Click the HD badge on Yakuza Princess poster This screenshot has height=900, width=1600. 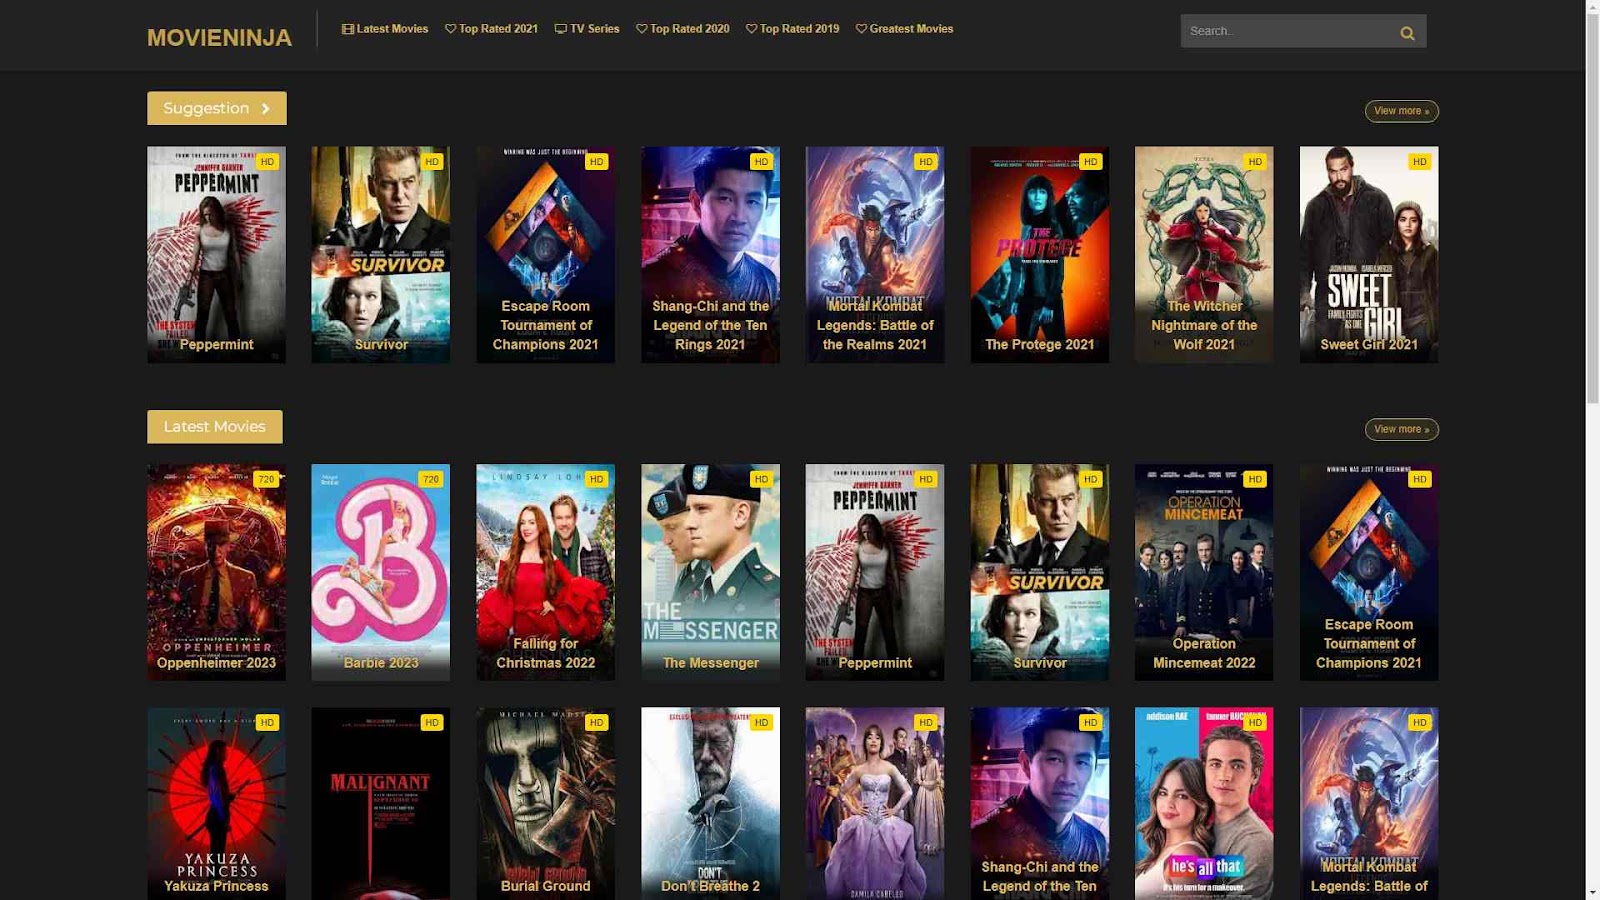coord(267,722)
